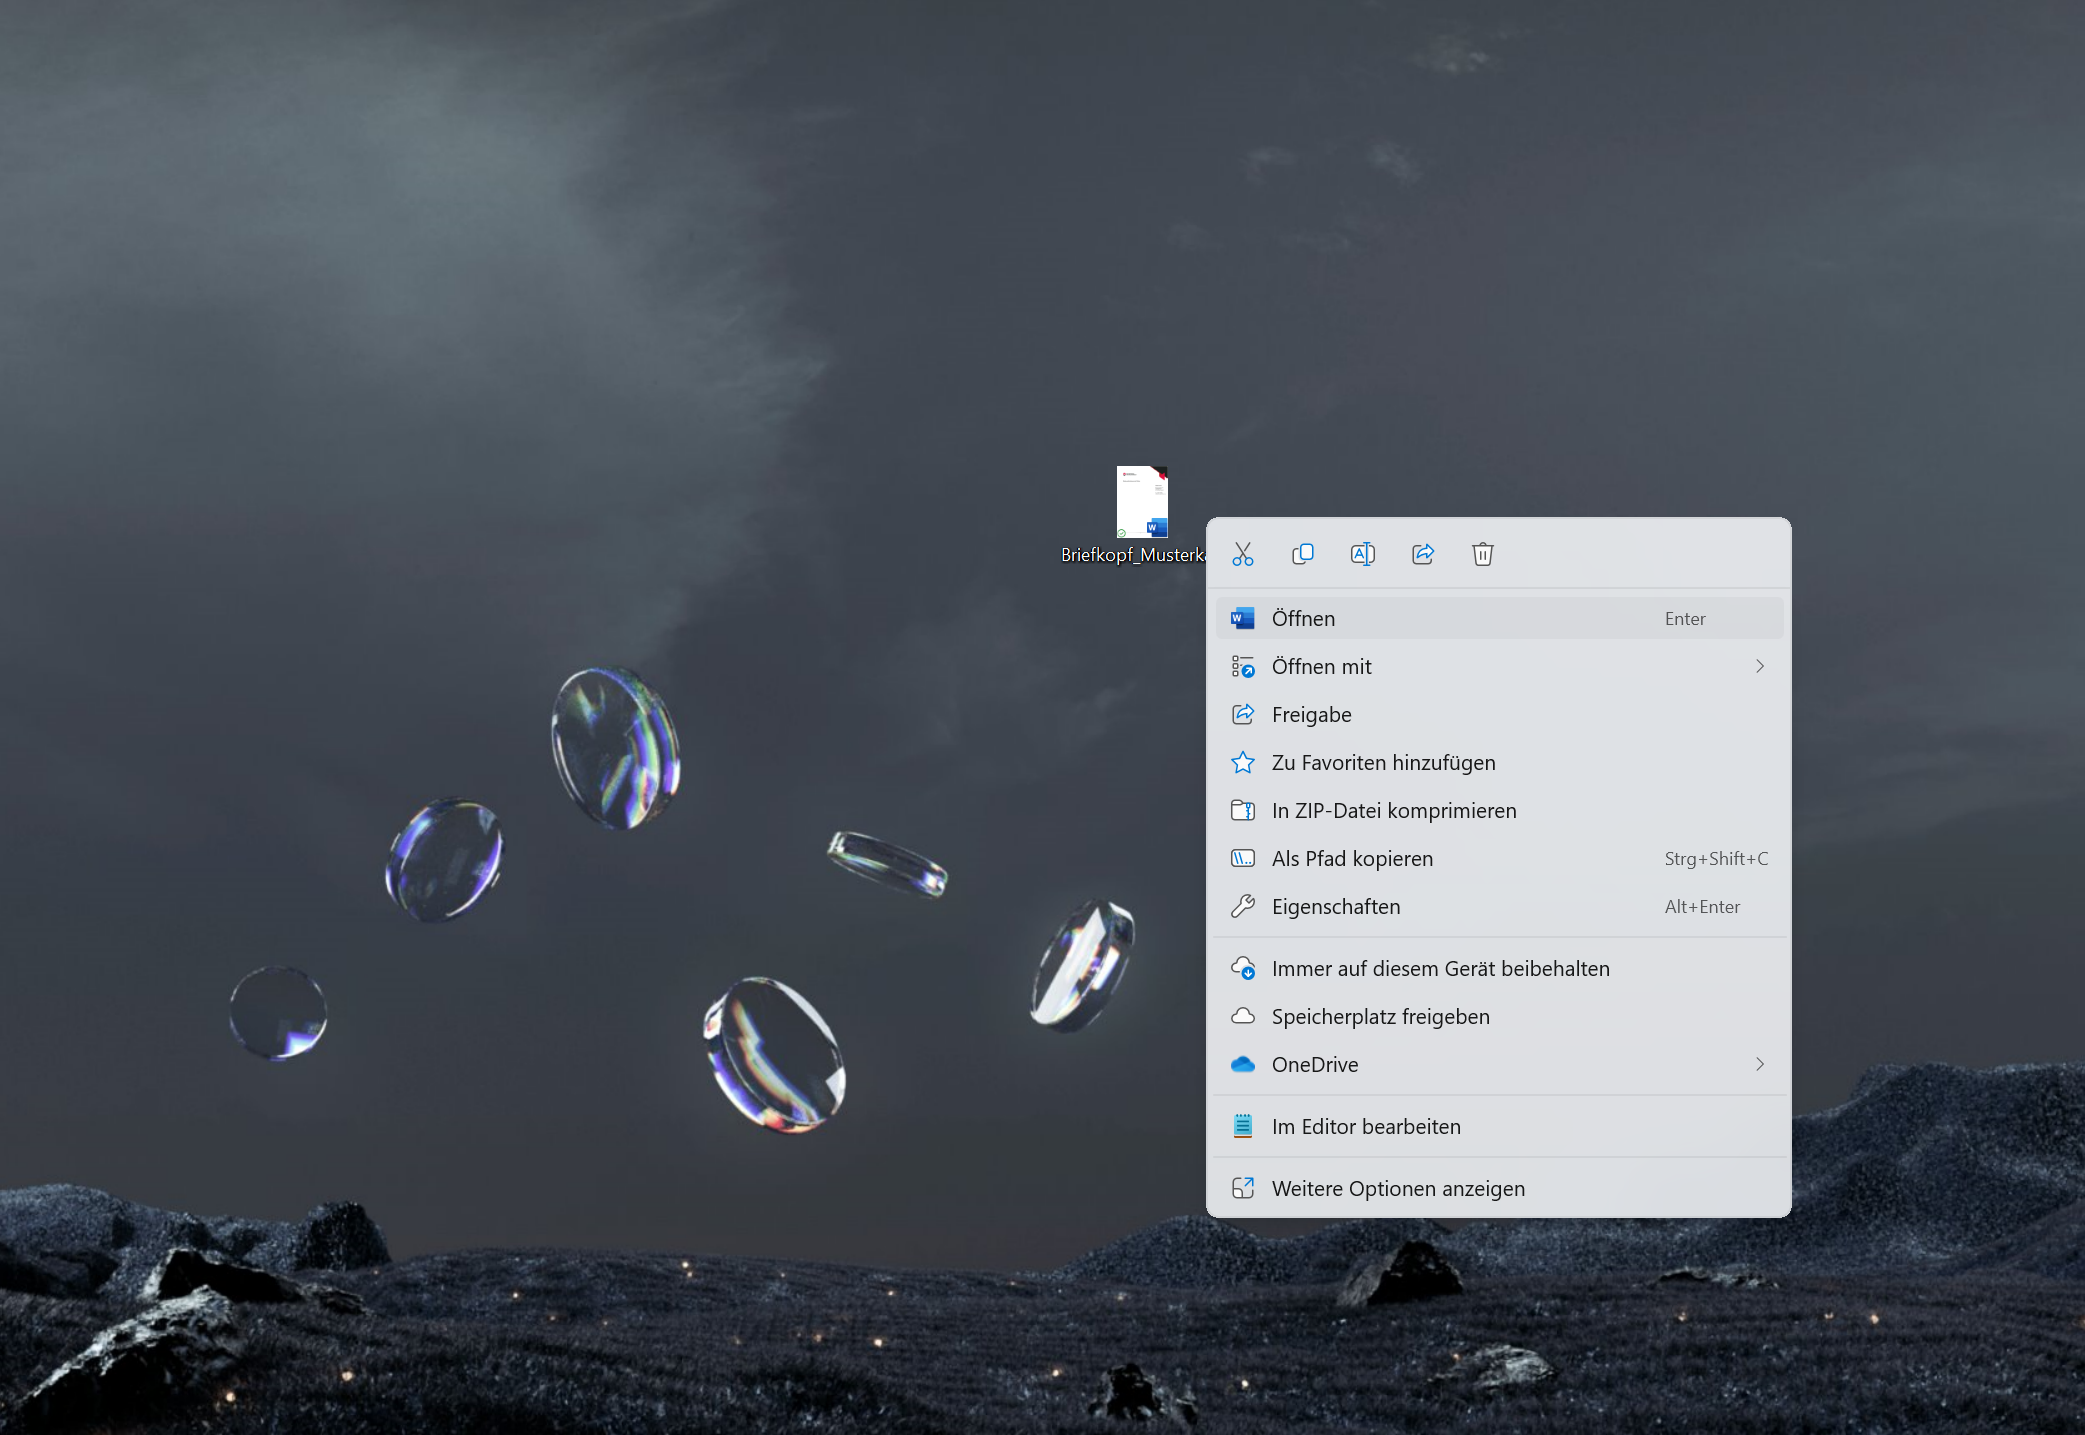
Task: Select Als Pfad kopieren
Action: click(x=1352, y=859)
